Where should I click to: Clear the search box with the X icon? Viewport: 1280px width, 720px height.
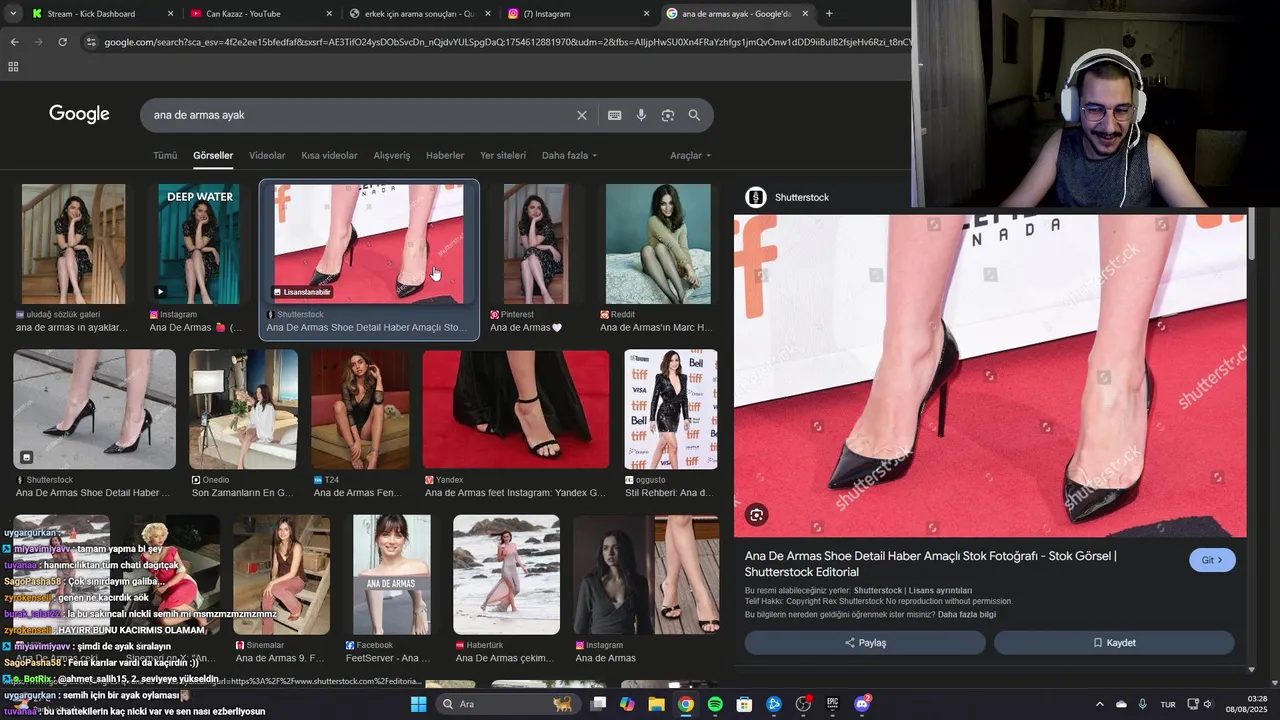coord(581,115)
